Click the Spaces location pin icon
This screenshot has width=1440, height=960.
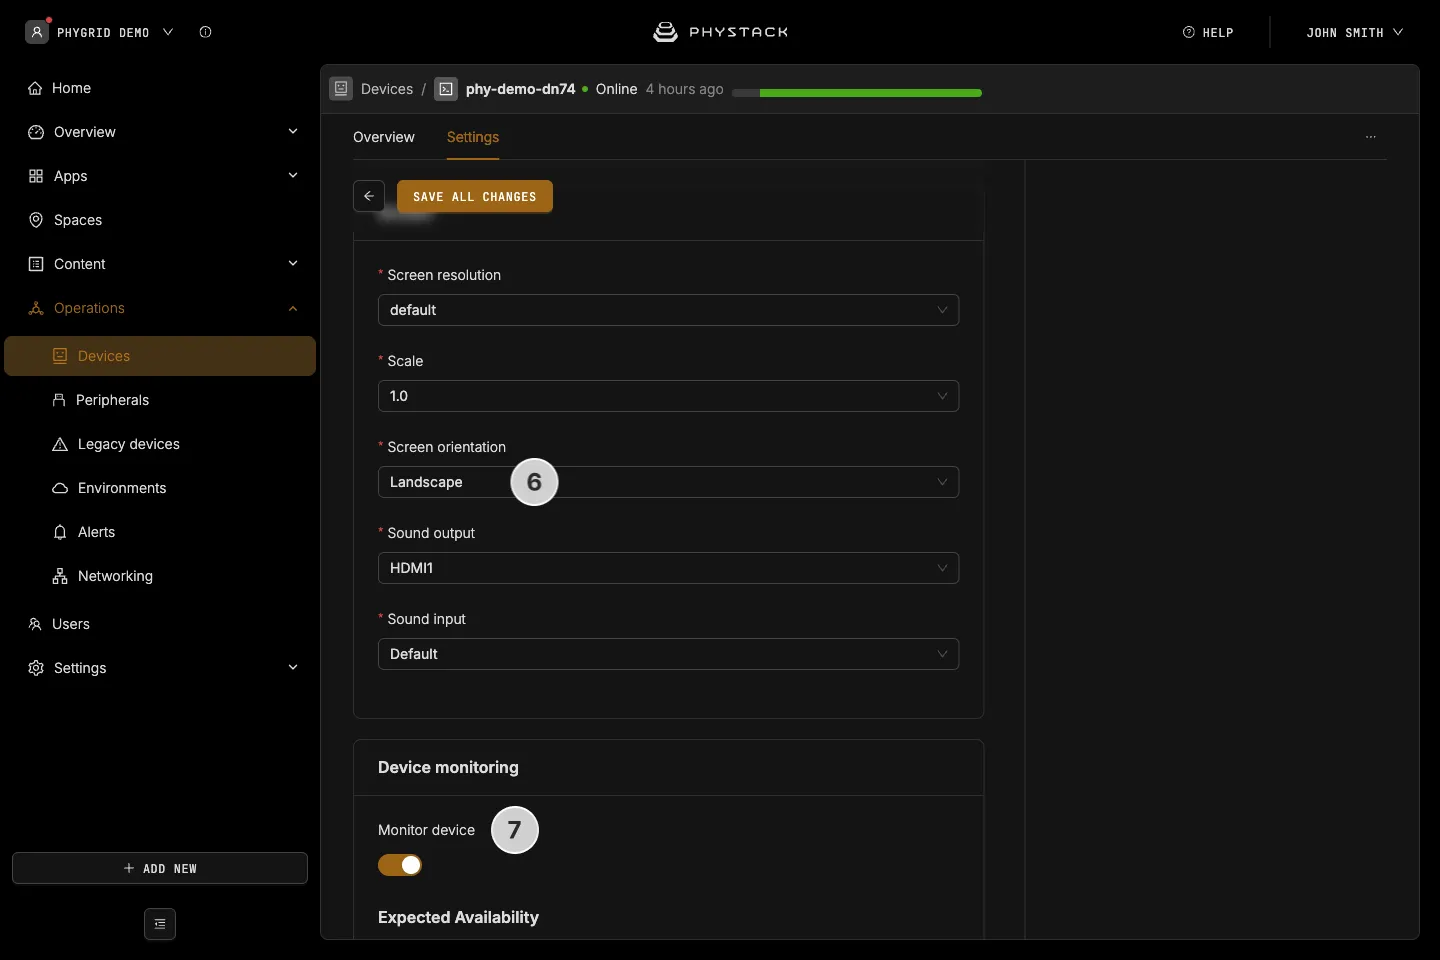click(36, 220)
